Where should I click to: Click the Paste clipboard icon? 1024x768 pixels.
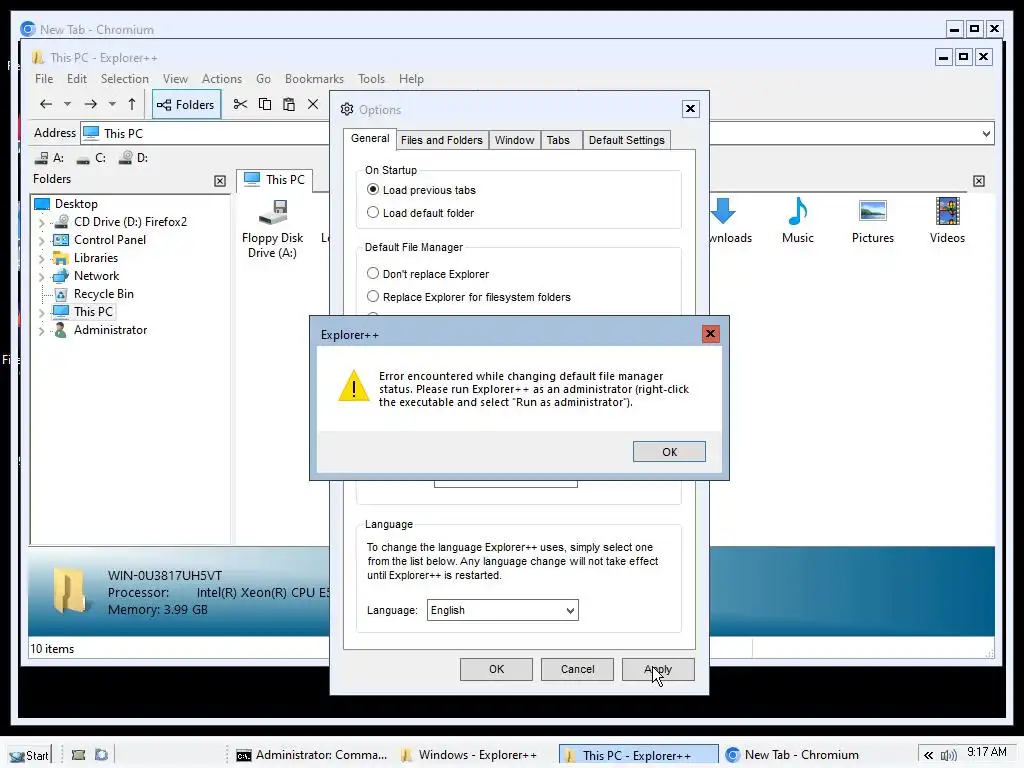[x=289, y=104]
